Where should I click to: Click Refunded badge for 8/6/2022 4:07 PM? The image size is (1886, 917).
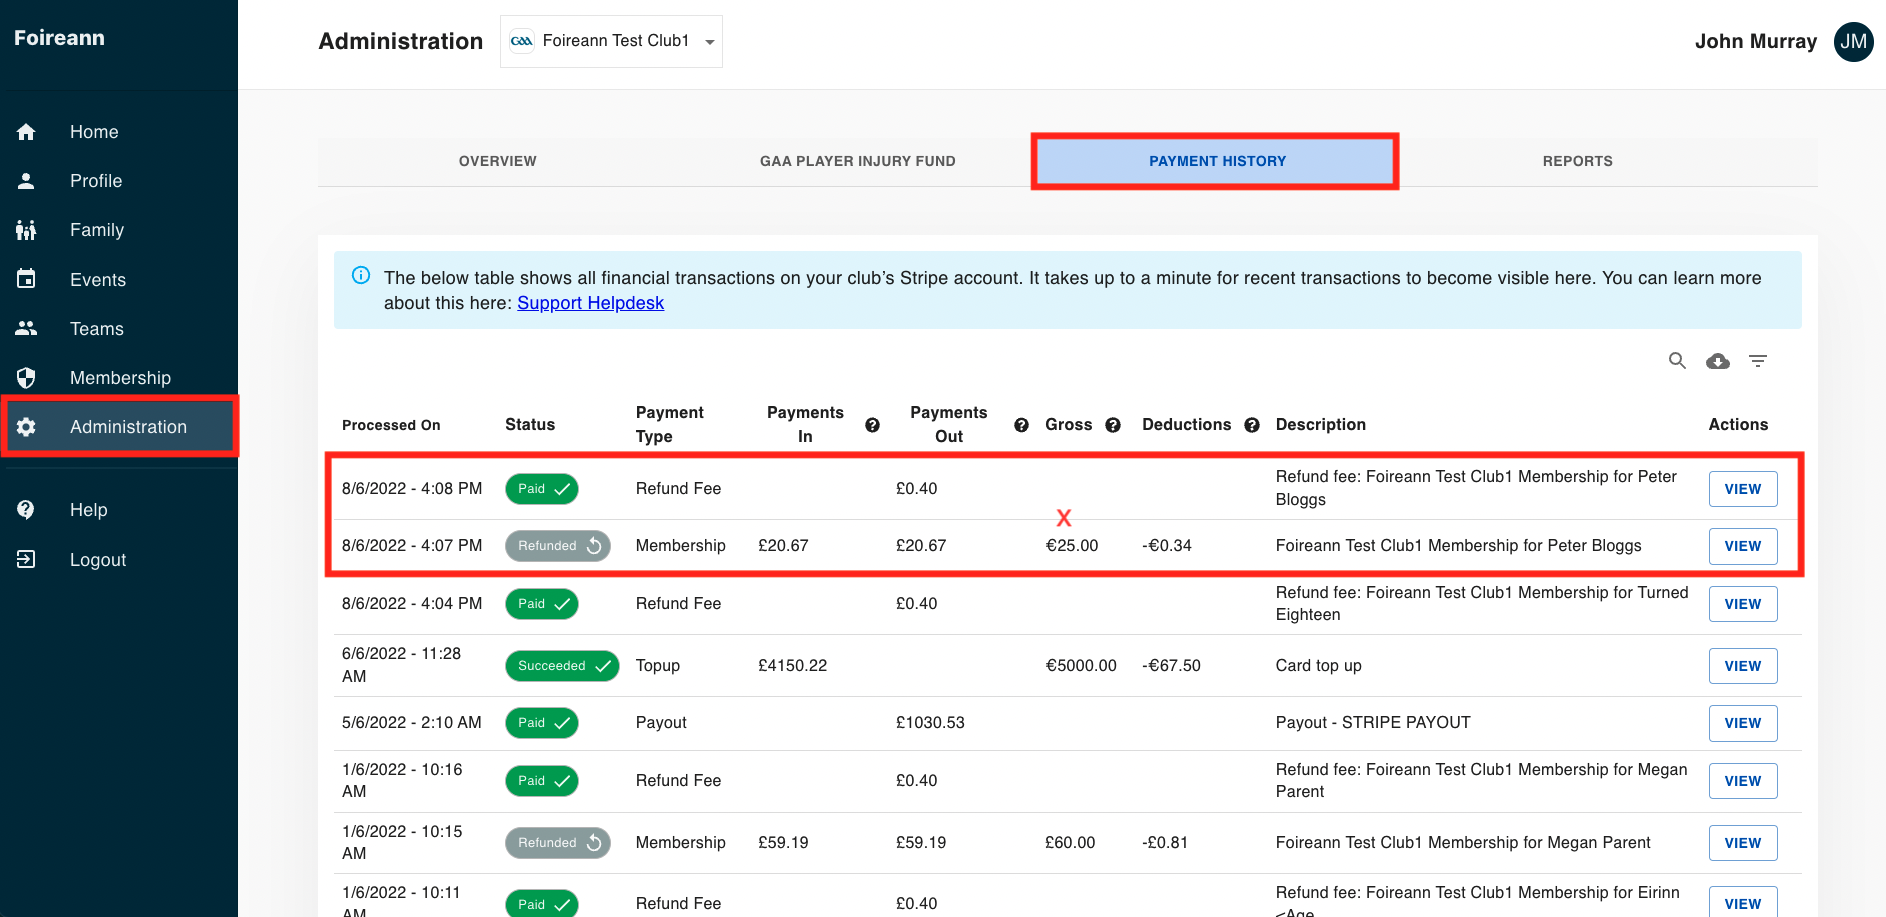pyautogui.click(x=557, y=546)
